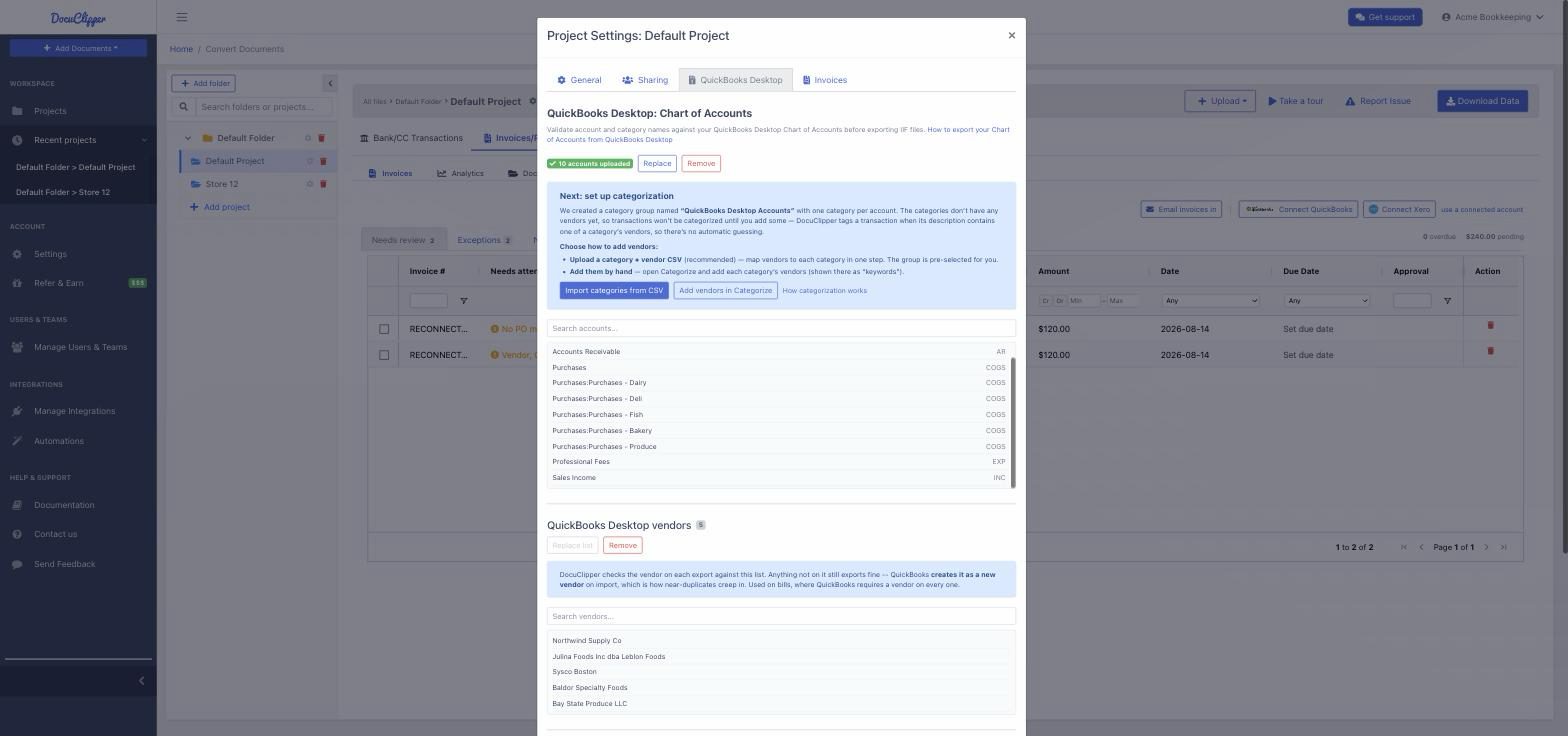Click the Search vendors field
Screen dimensions: 1568x736
pos(781,616)
